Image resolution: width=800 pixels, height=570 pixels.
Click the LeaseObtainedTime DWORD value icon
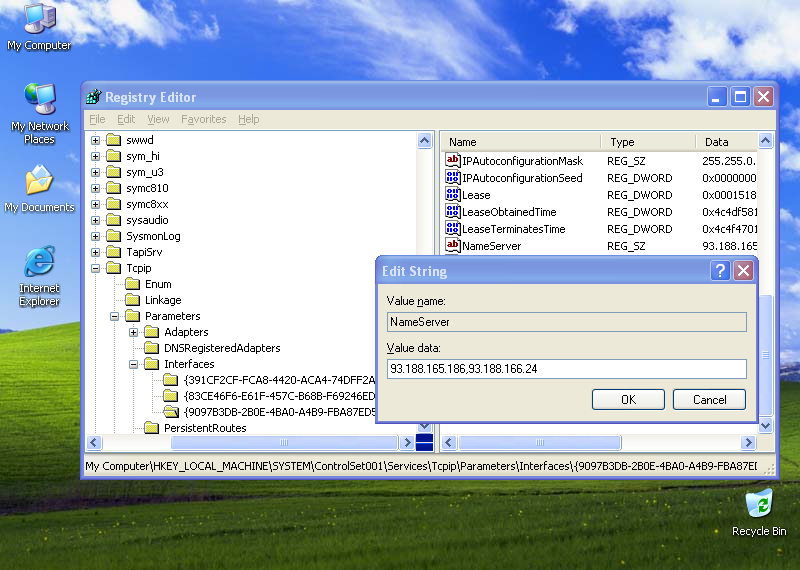(453, 211)
